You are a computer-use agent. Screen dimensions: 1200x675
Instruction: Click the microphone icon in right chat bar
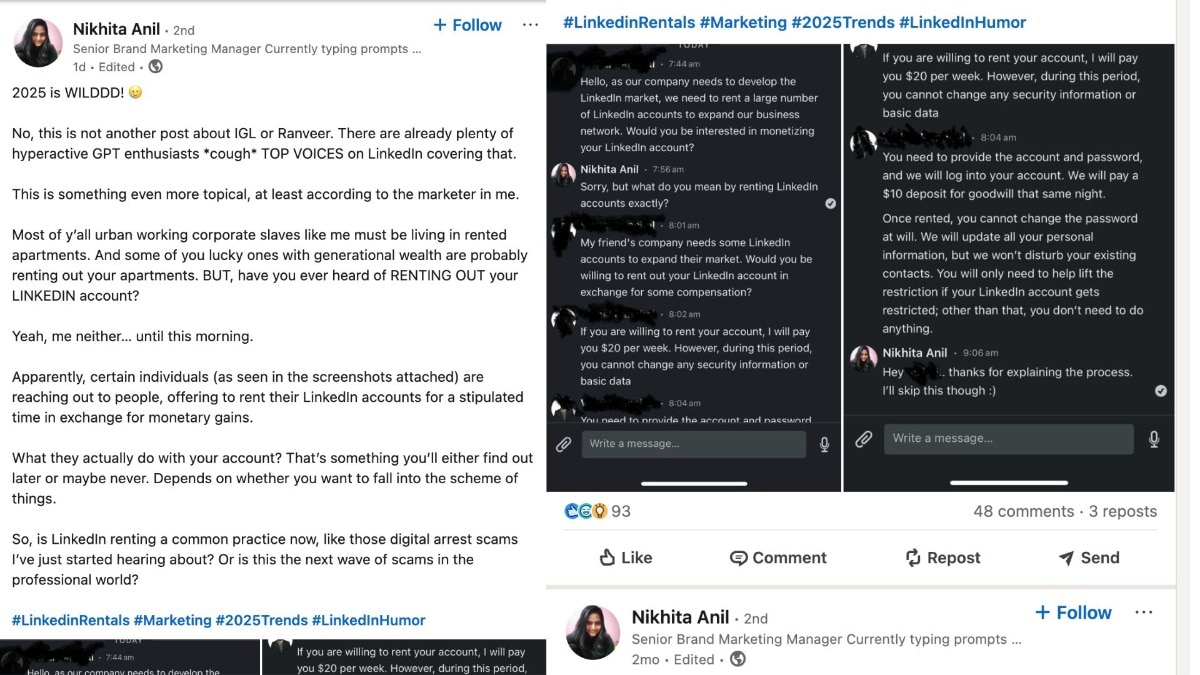point(1154,438)
